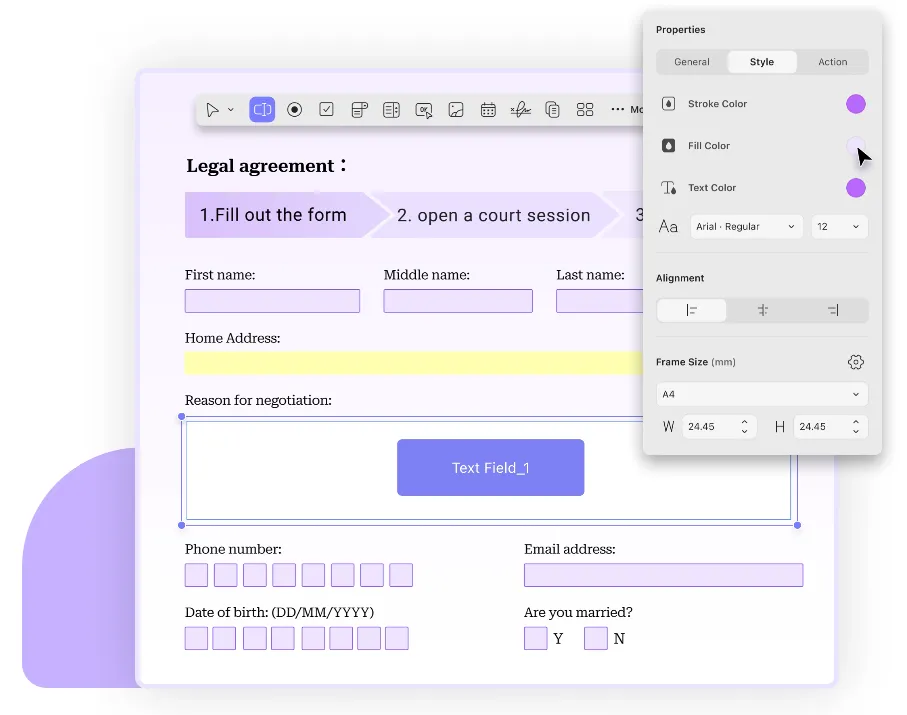907x715 pixels.
Task: Click the first Phone number box
Action: click(196, 575)
